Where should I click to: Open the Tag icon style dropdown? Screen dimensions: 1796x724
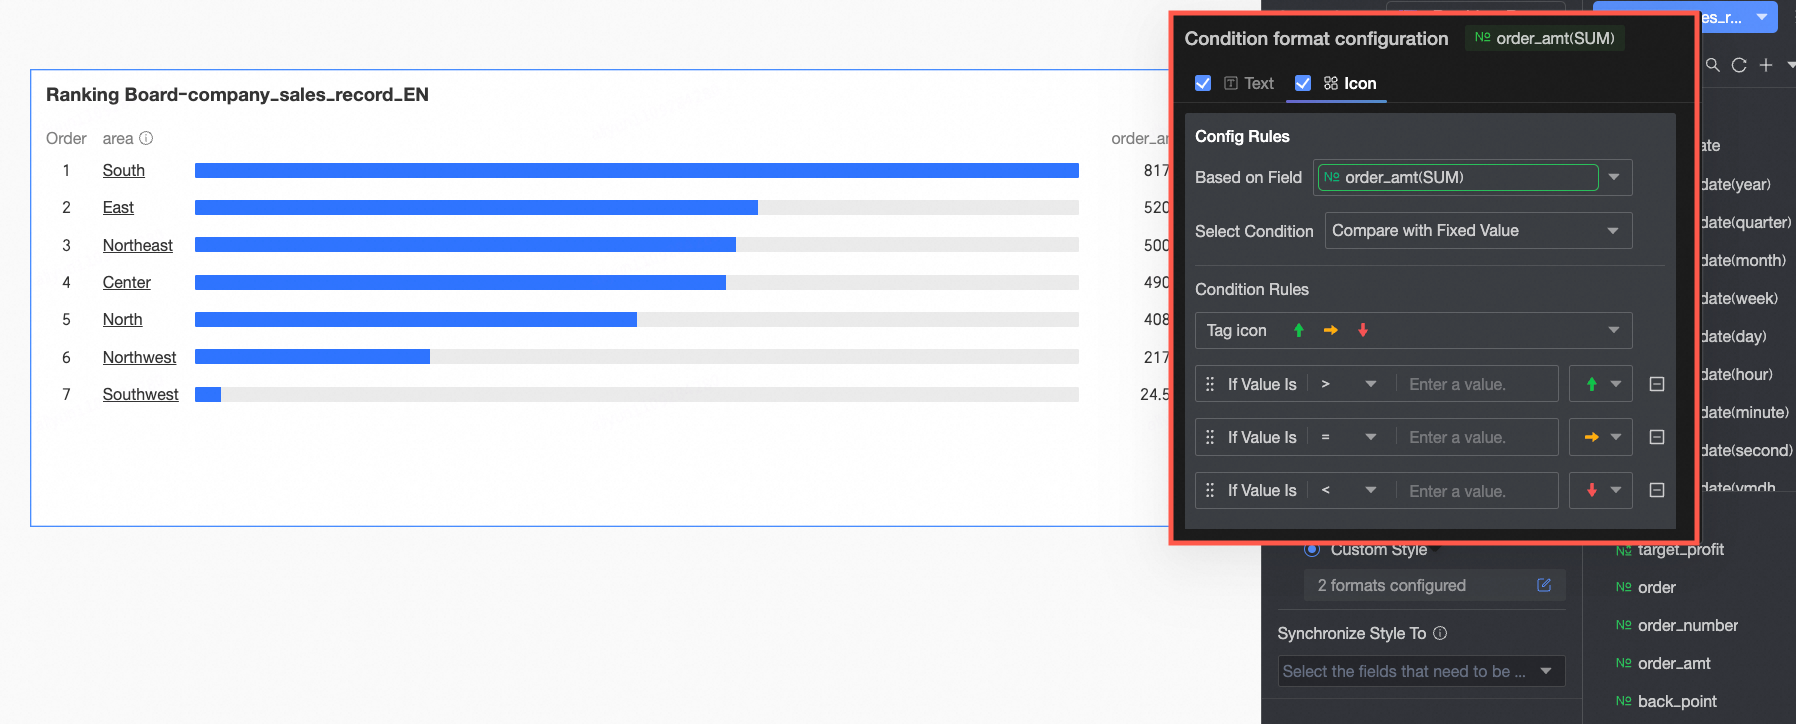tap(1612, 330)
